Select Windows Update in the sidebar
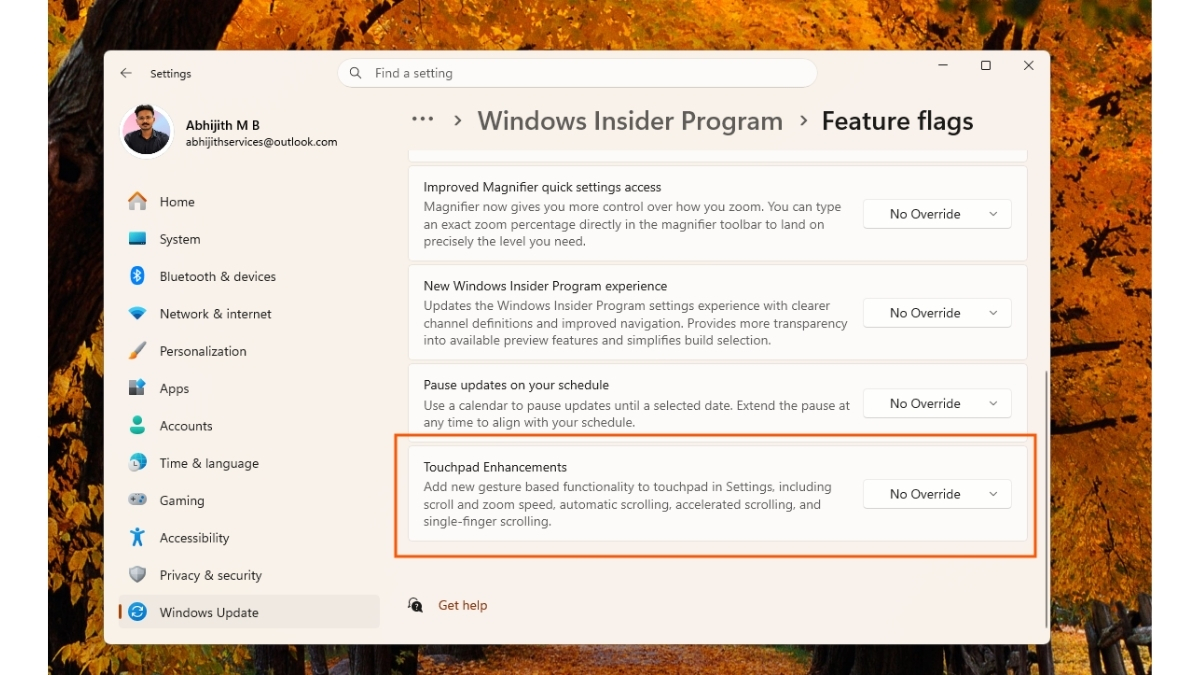This screenshot has height=675, width=1200. (x=249, y=612)
